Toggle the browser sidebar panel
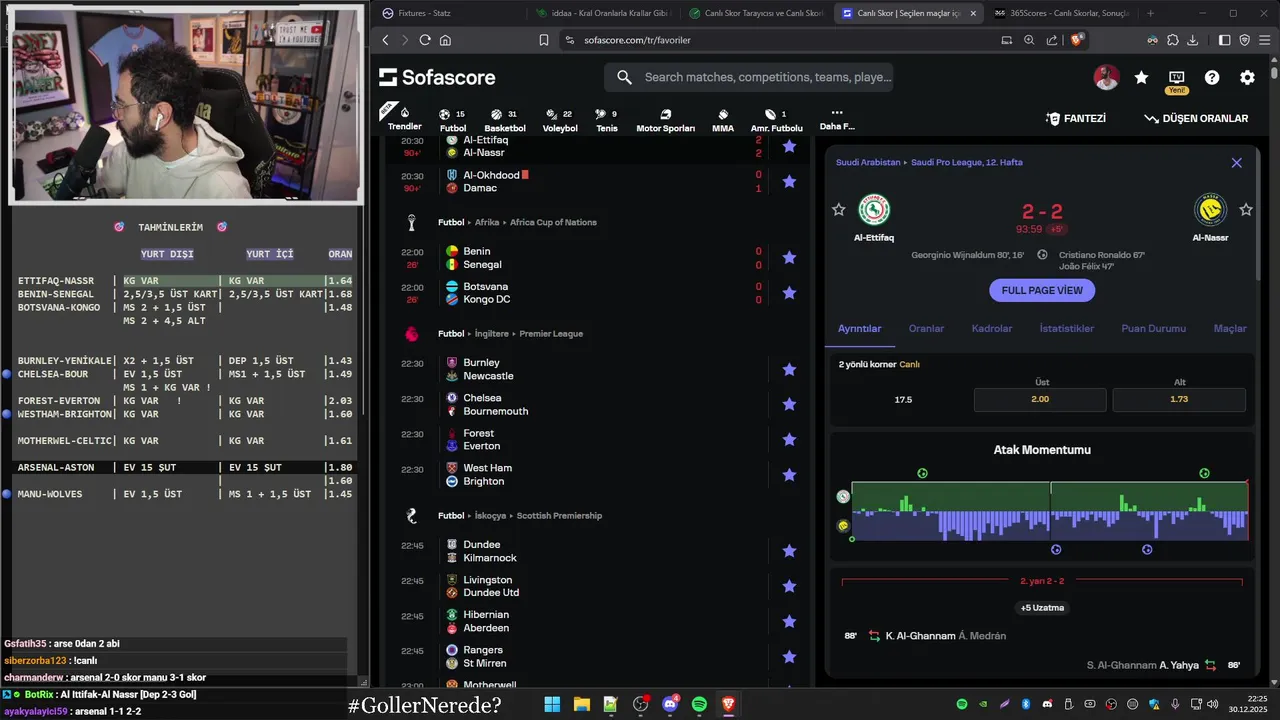Image resolution: width=1280 pixels, height=720 pixels. coord(1225,40)
